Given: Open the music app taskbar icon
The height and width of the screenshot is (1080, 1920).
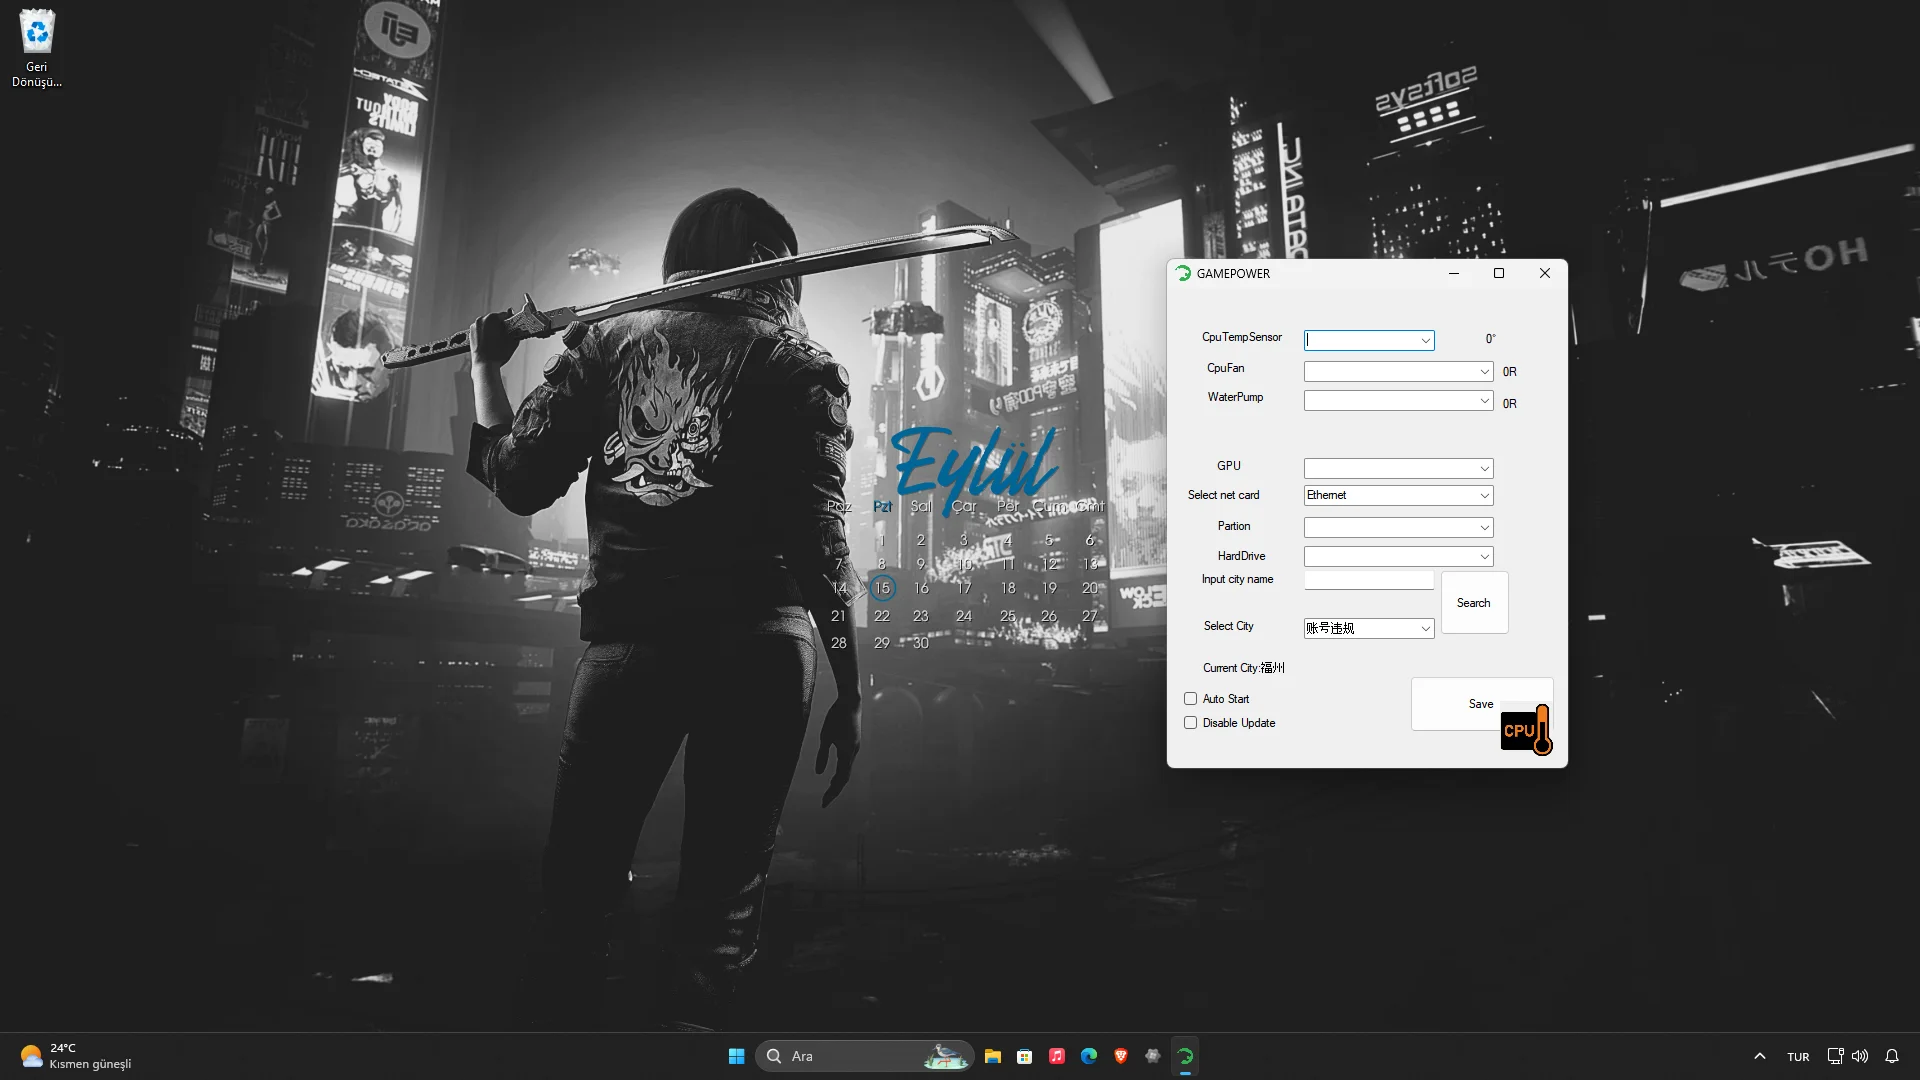Looking at the screenshot, I should point(1057,1056).
